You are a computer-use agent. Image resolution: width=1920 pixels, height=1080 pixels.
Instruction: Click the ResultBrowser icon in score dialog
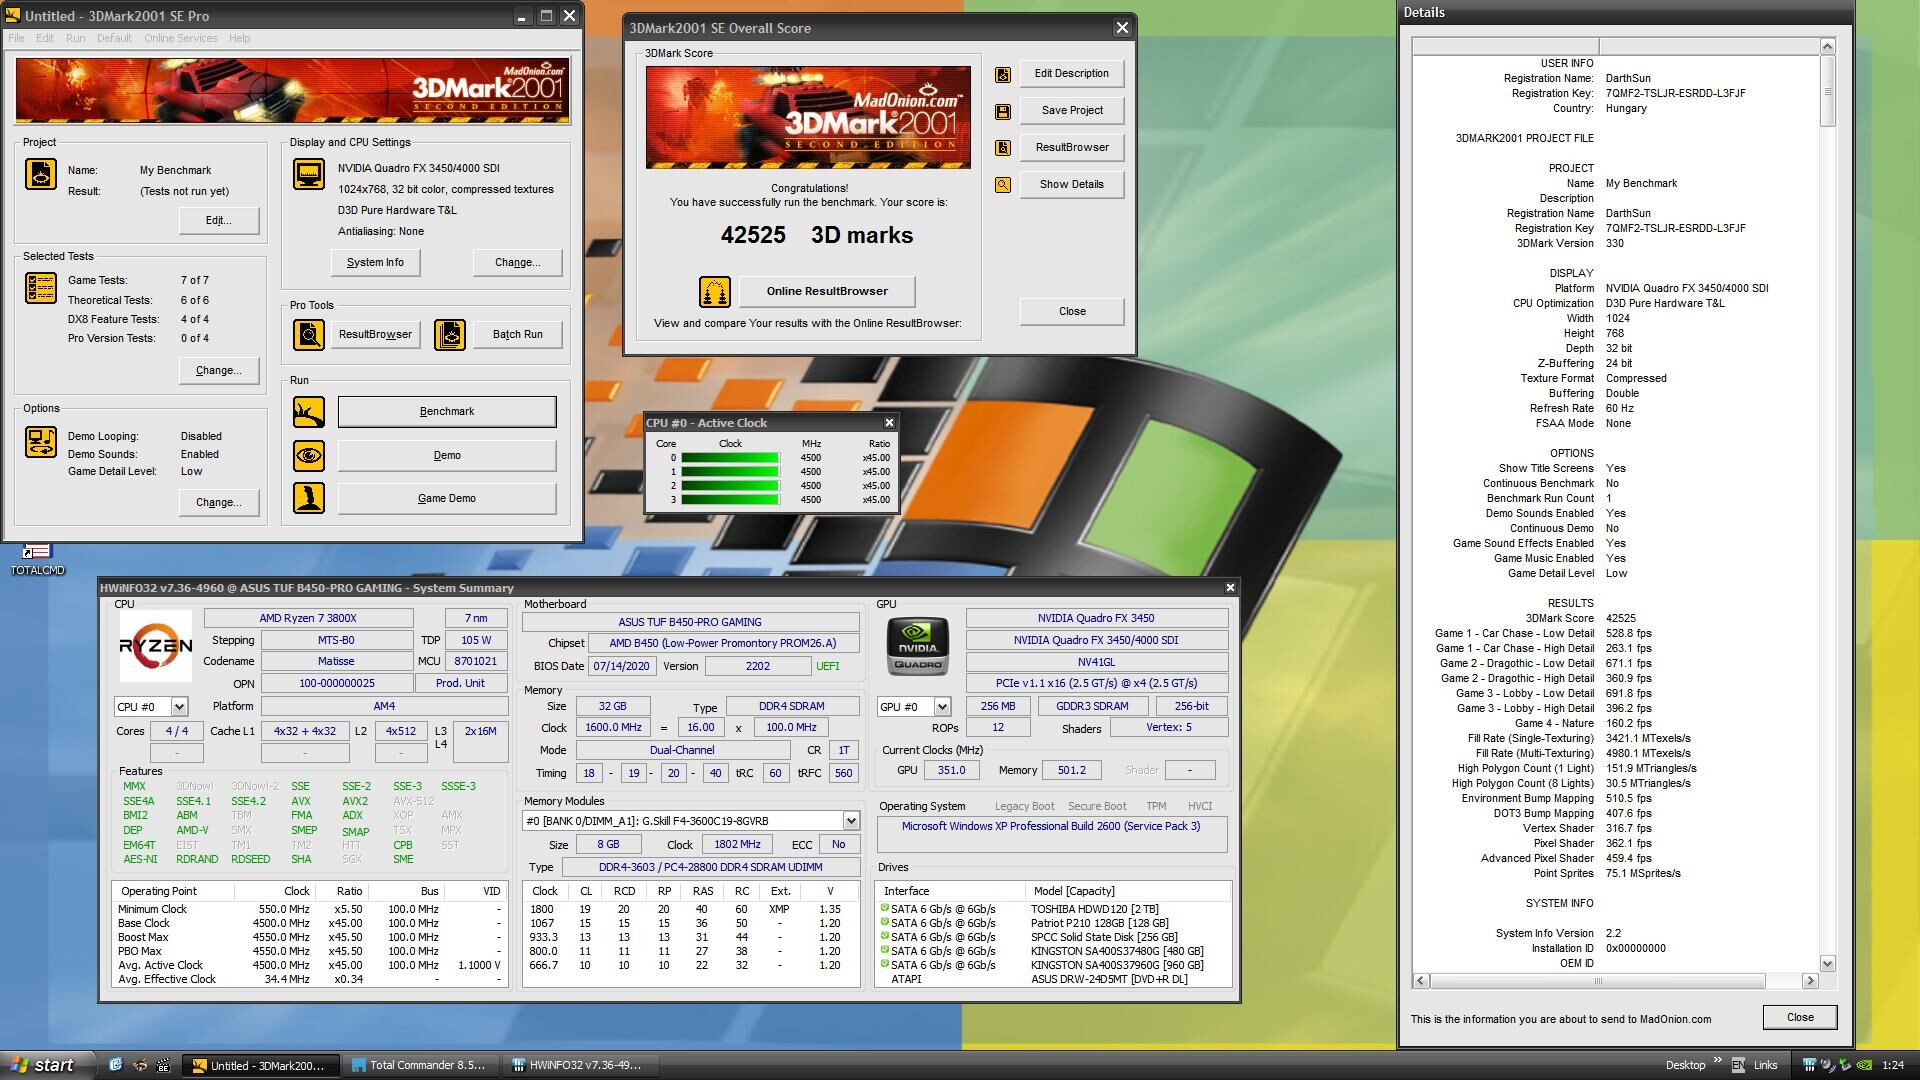pyautogui.click(x=1003, y=148)
